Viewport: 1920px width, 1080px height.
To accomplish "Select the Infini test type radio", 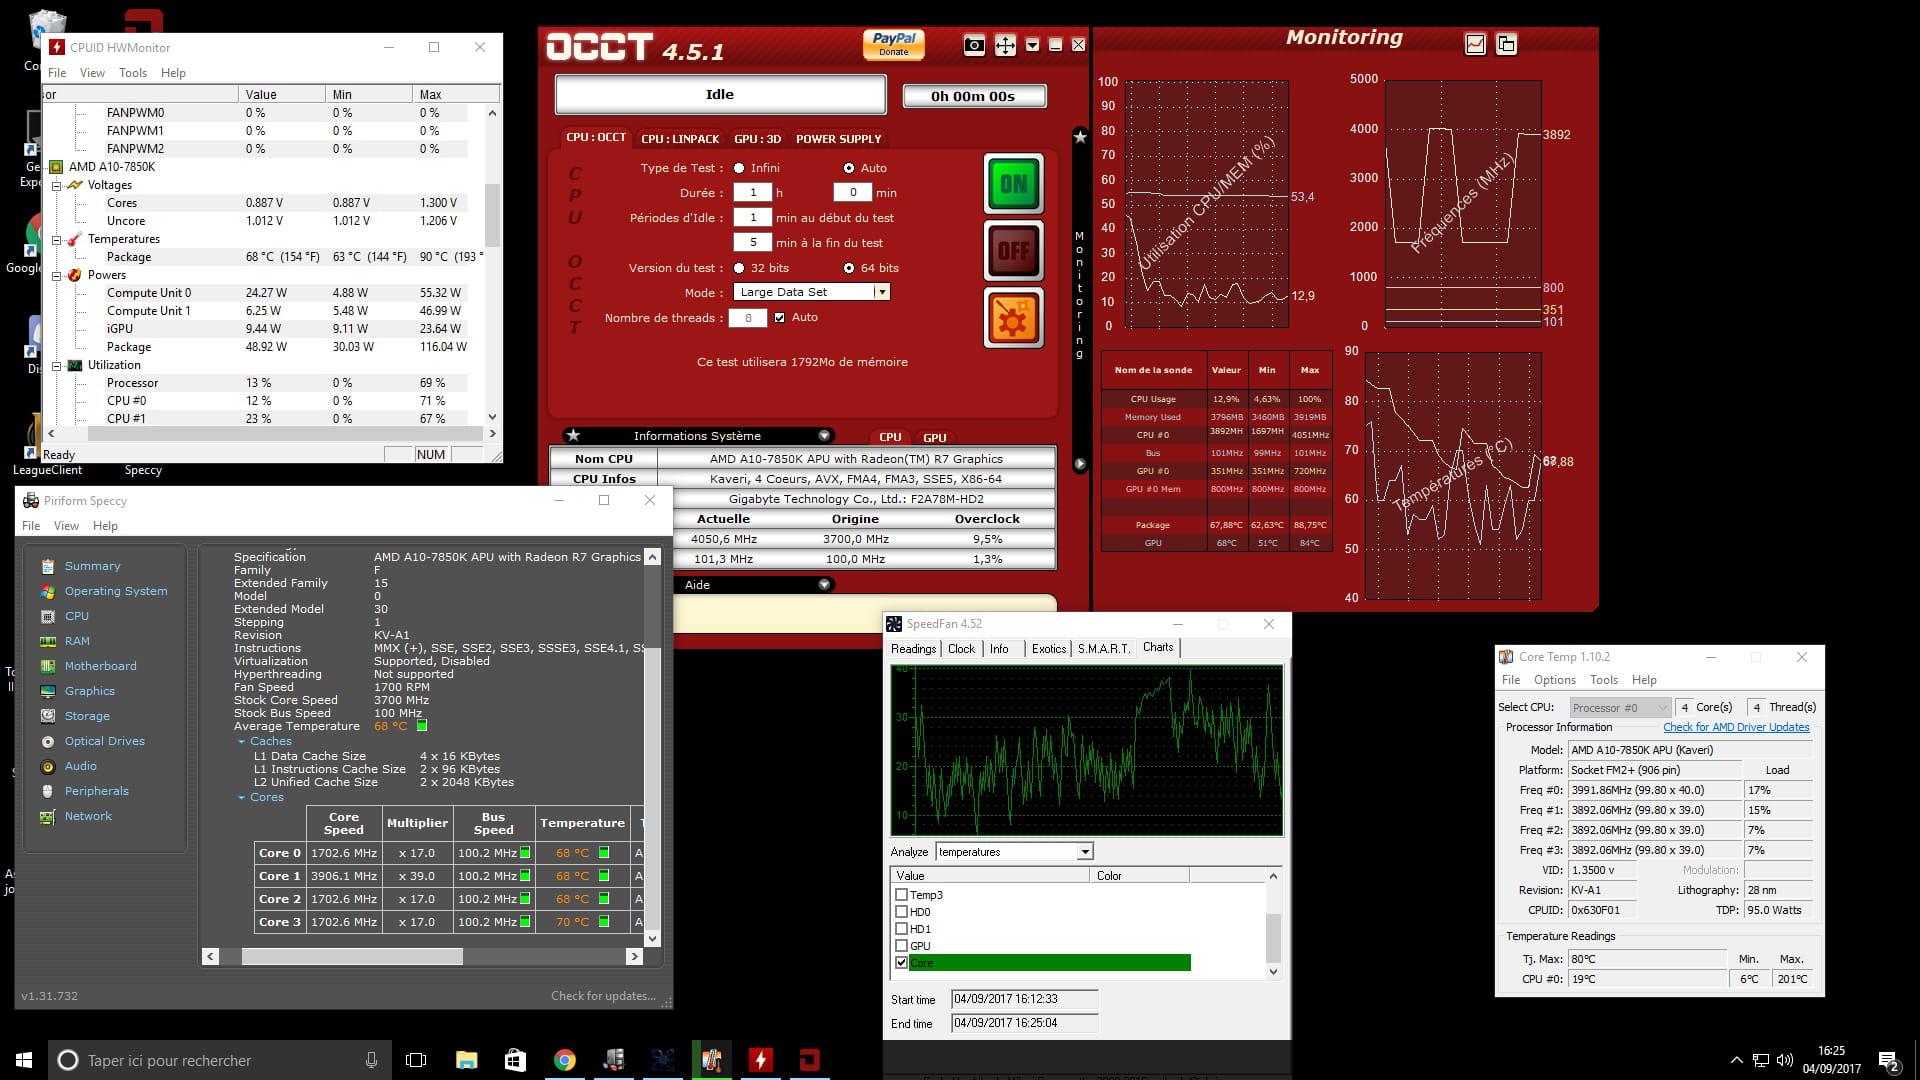I will tap(739, 168).
